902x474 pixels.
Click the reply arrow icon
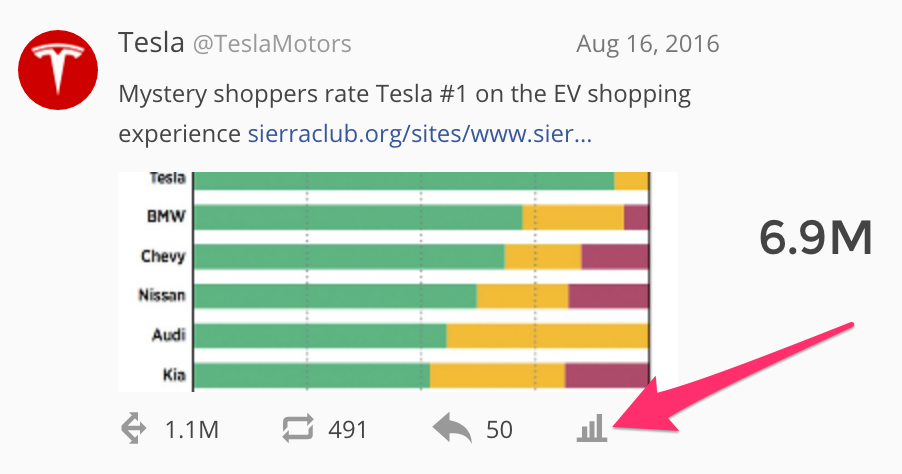[x=453, y=429]
